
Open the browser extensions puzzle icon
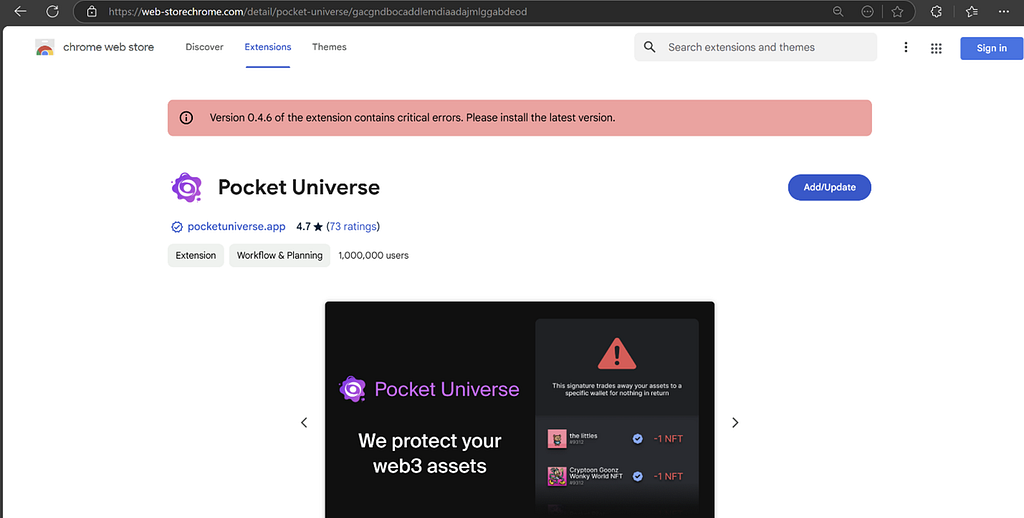(936, 11)
